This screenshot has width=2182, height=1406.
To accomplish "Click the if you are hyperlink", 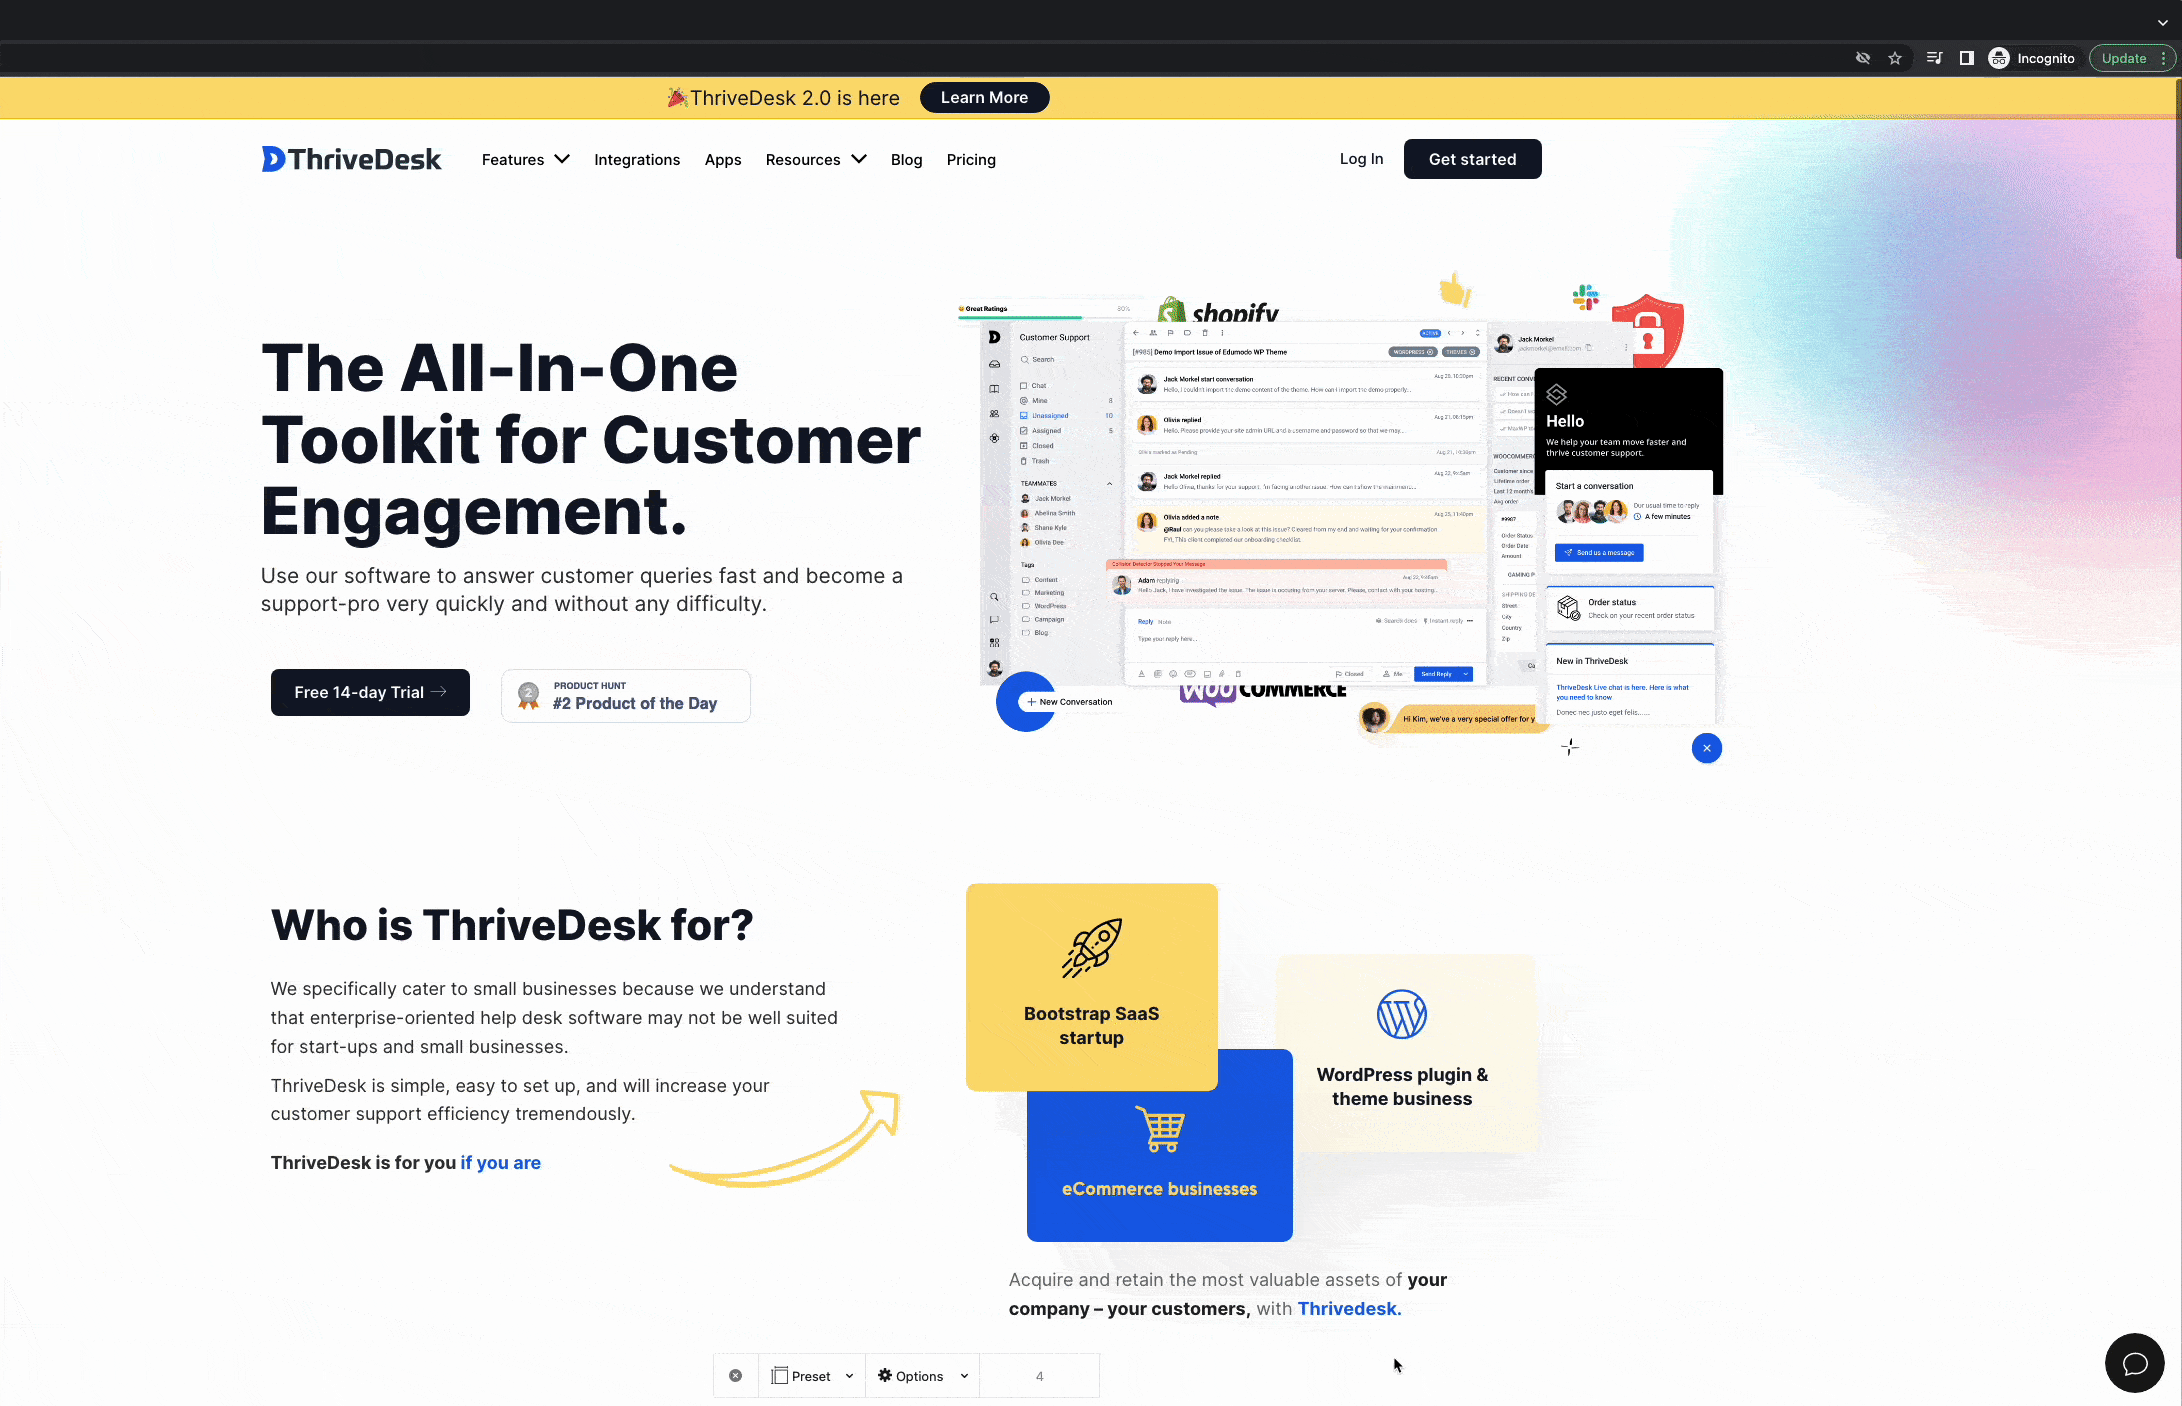I will pos(501,1161).
